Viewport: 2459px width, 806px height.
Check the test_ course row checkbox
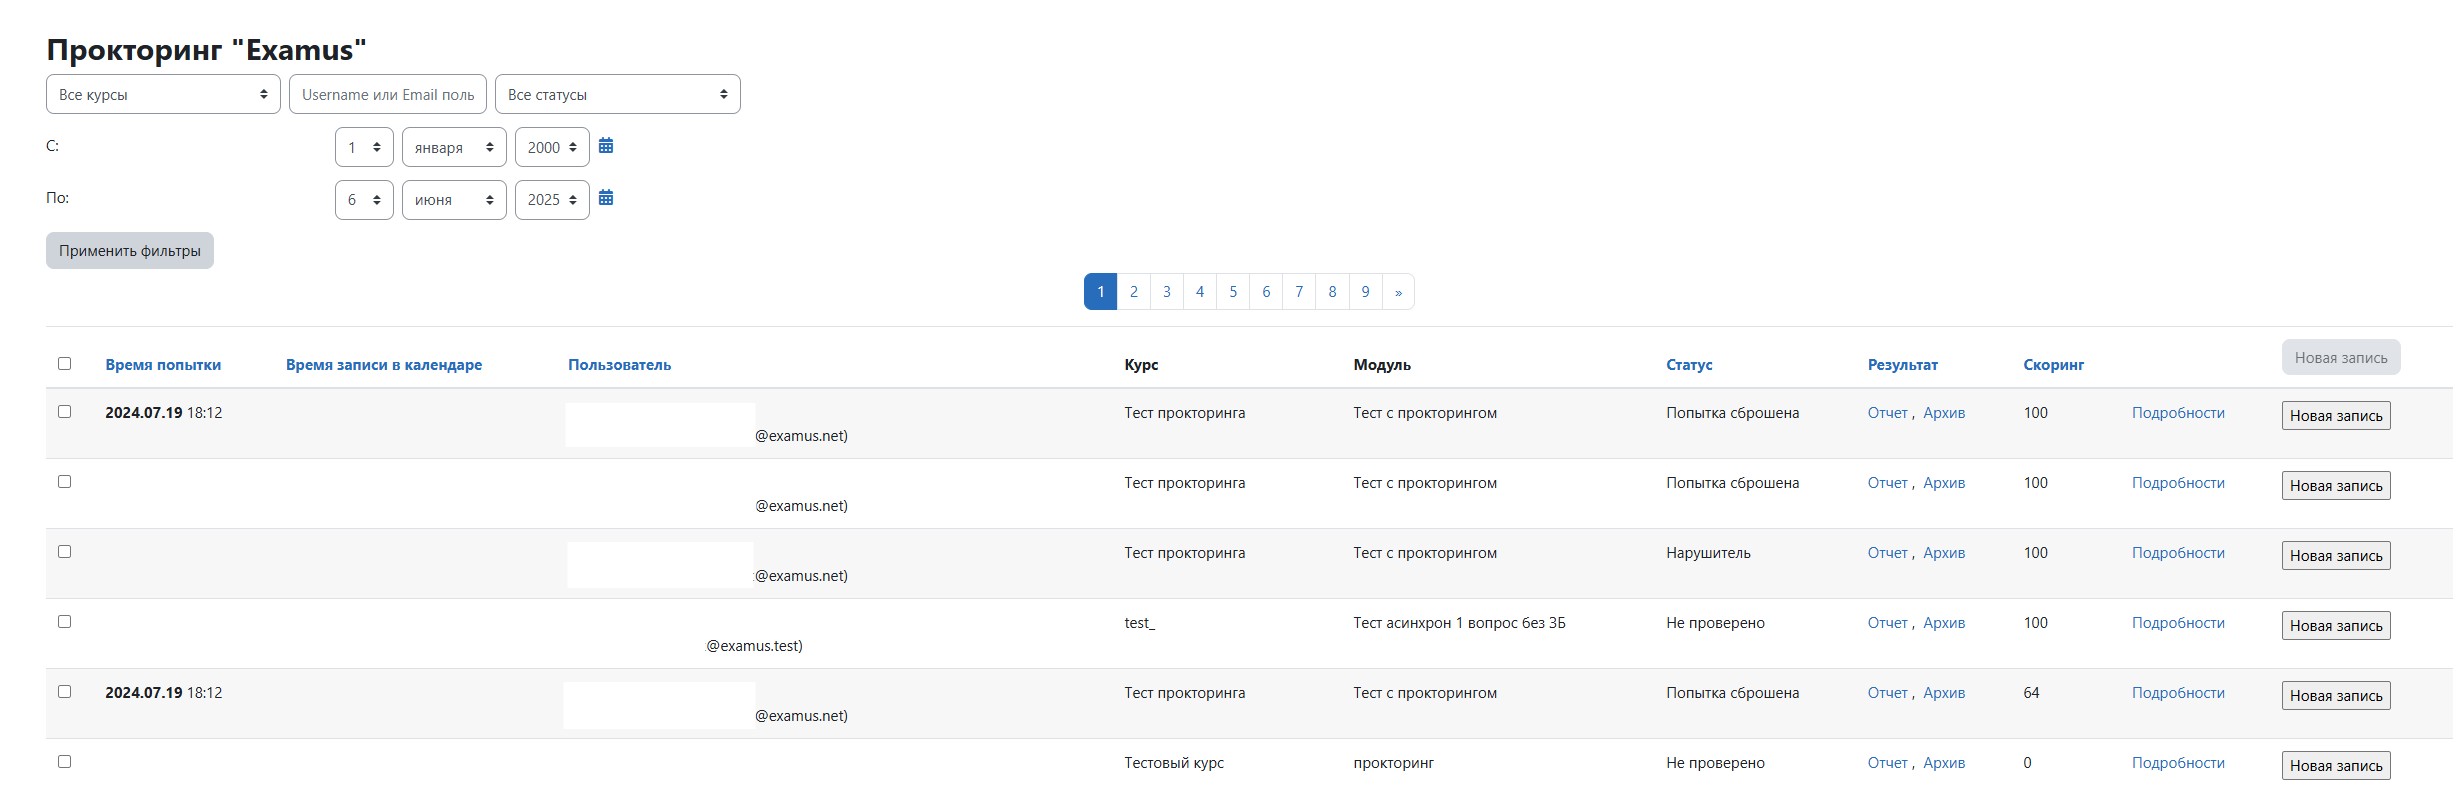(65, 621)
